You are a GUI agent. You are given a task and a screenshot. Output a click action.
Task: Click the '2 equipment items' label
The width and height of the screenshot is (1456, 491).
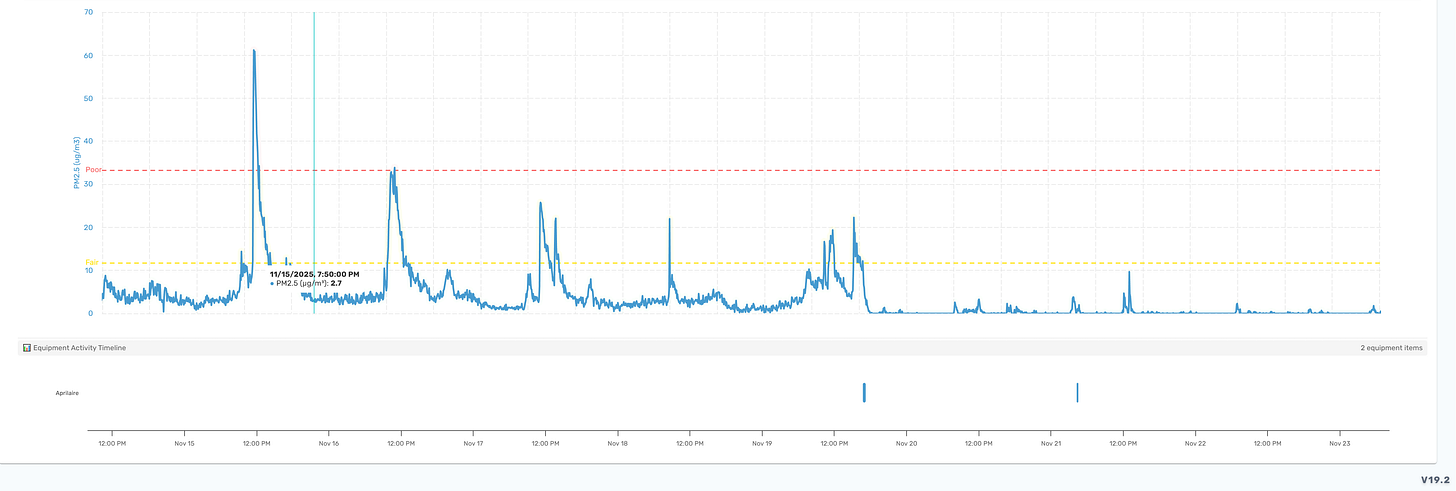[1391, 348]
